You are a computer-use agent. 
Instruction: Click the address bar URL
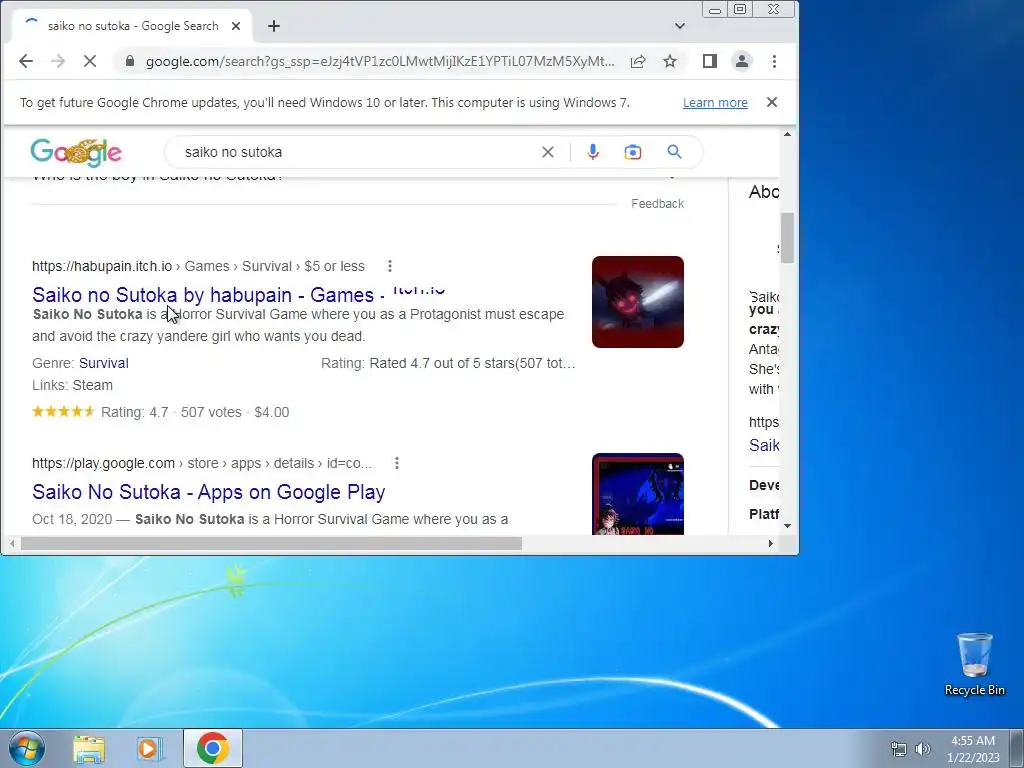click(380, 61)
